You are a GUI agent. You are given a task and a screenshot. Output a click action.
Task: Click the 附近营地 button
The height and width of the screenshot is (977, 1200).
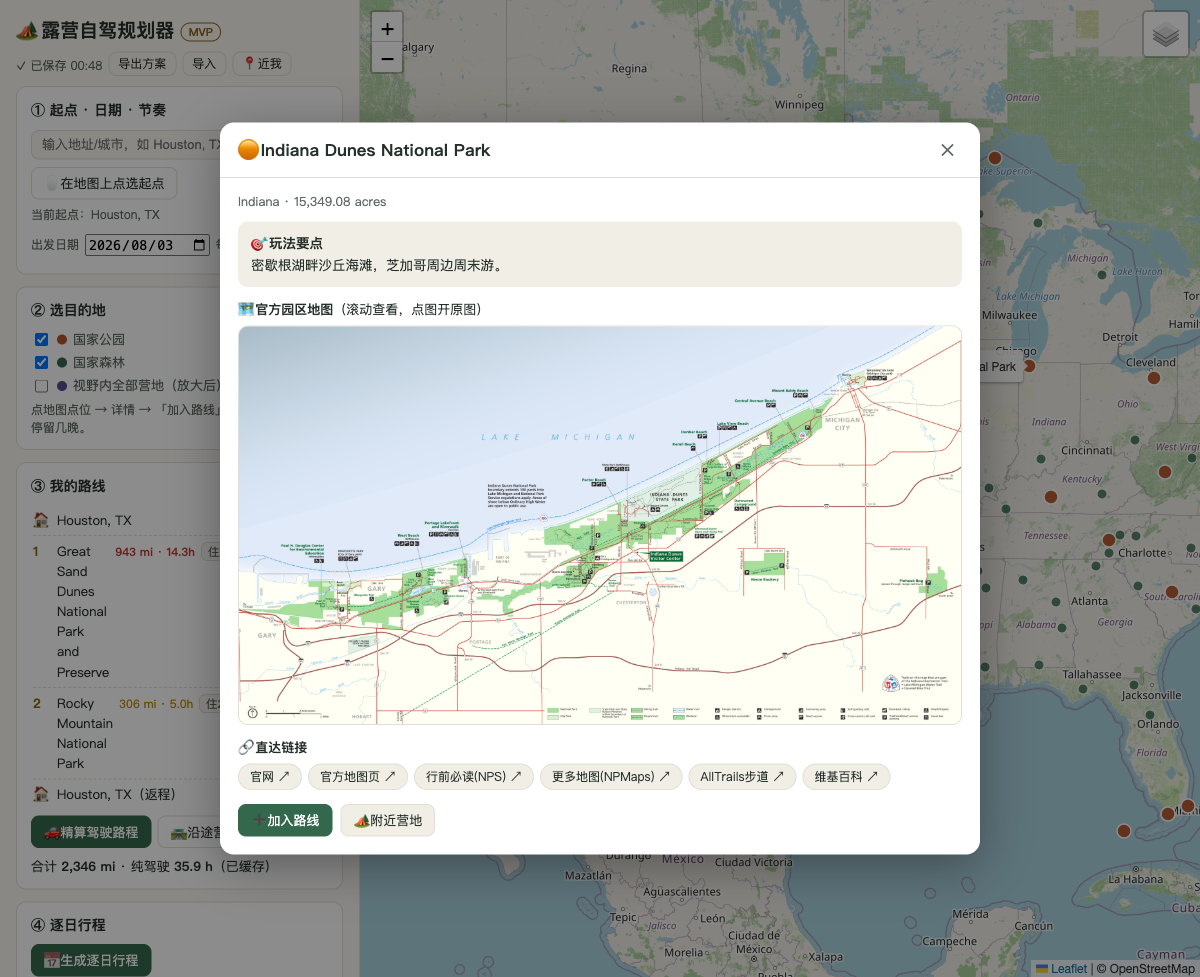point(388,820)
